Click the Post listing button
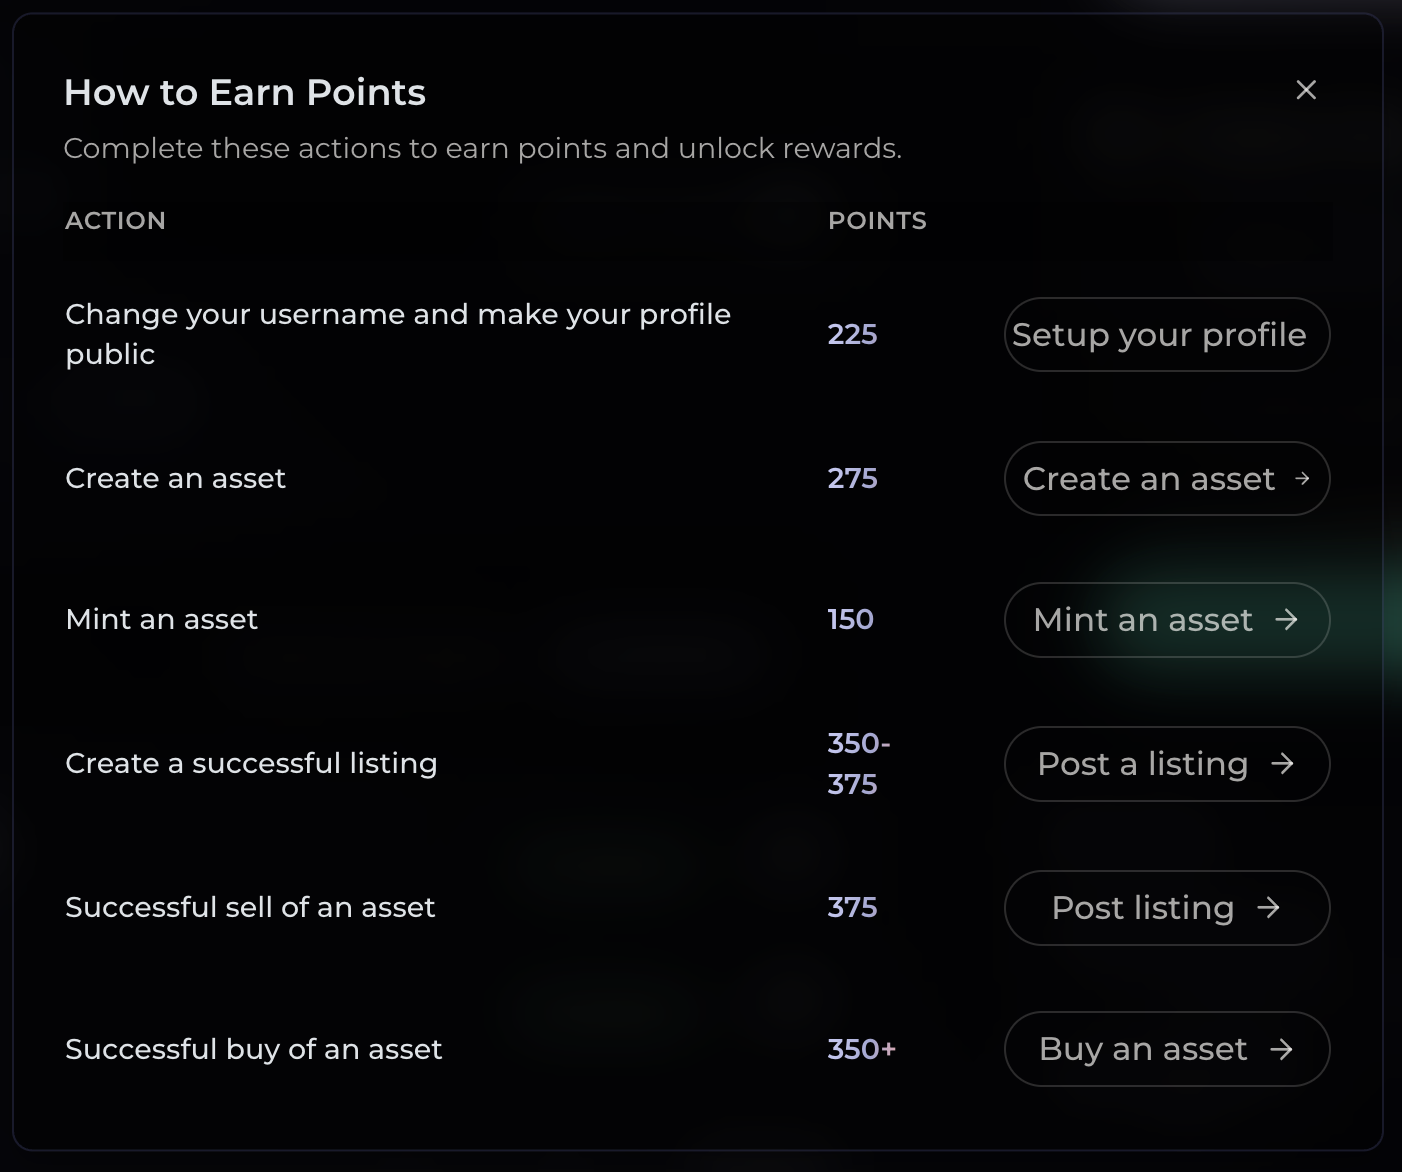The width and height of the screenshot is (1402, 1172). click(1166, 908)
